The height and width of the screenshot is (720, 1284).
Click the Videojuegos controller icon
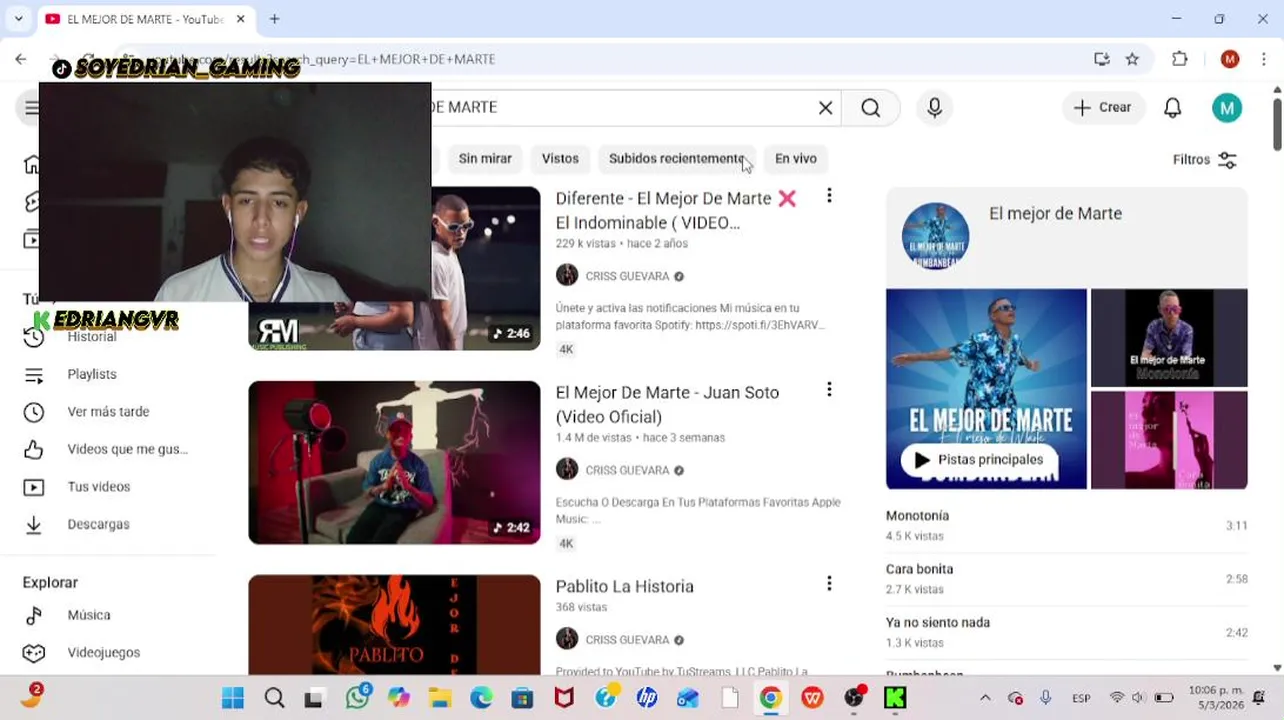(x=34, y=653)
